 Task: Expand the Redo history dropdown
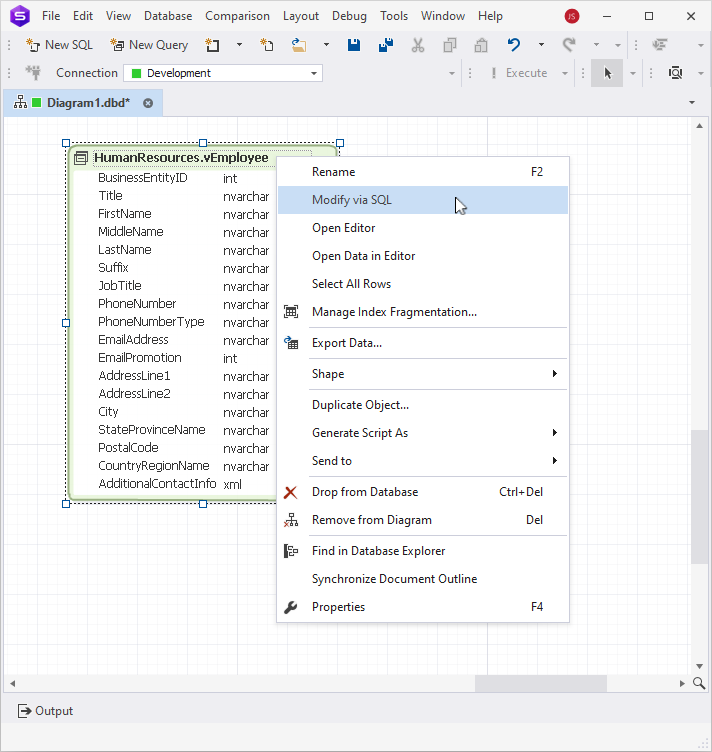coord(596,45)
